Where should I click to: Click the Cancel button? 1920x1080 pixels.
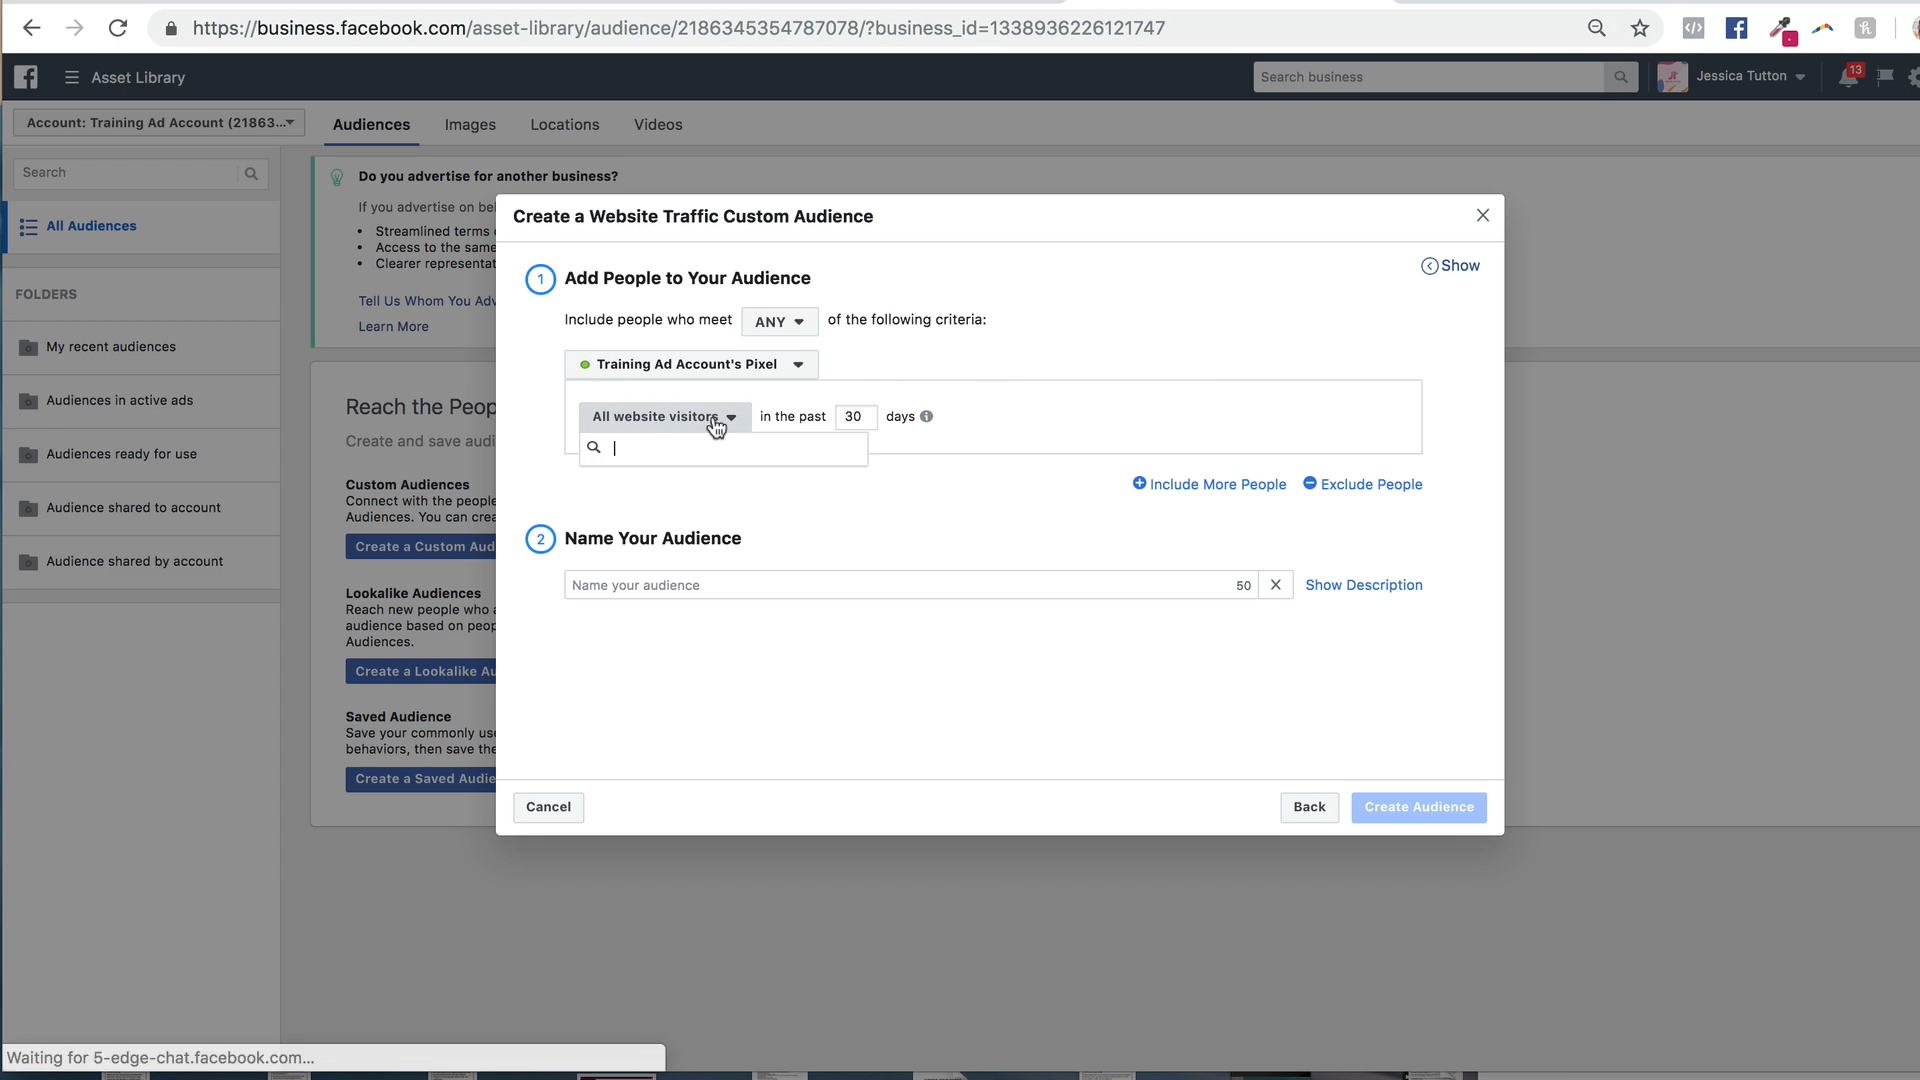pyautogui.click(x=548, y=807)
